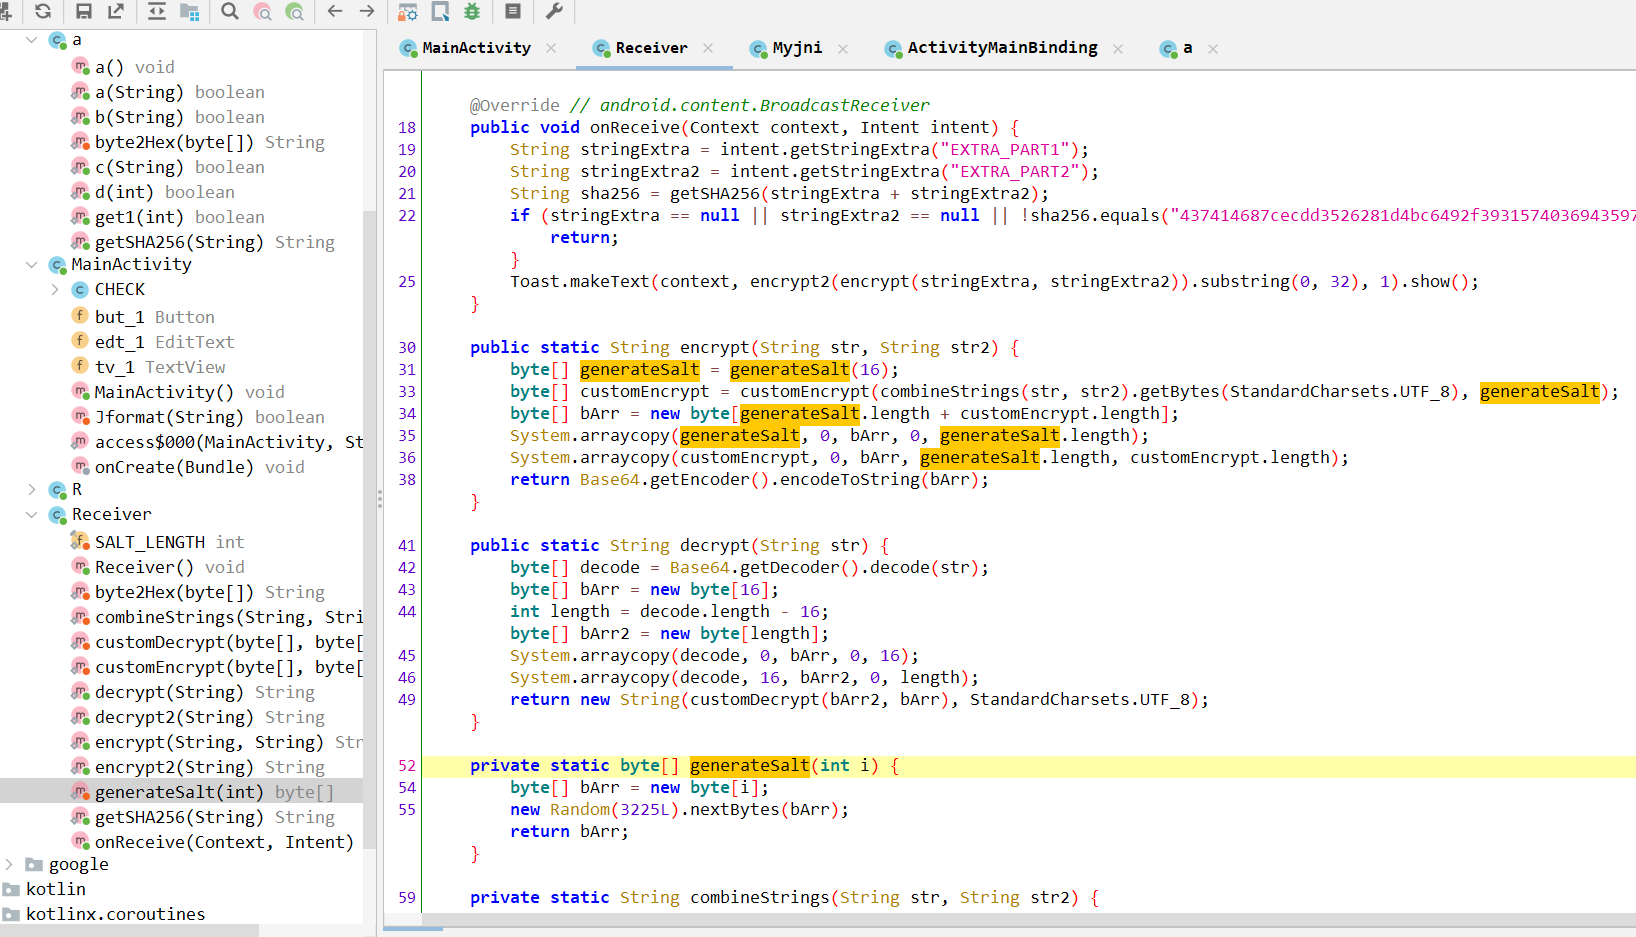This screenshot has height=937, width=1636.
Task: Click the tree panel horizontal scrollbar
Action: [x=130, y=930]
